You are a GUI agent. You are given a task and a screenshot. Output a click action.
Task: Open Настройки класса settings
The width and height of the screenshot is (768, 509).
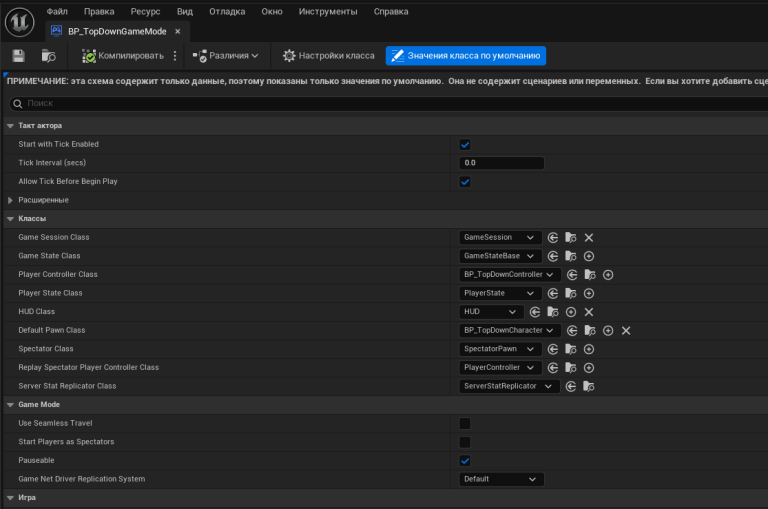(328, 56)
